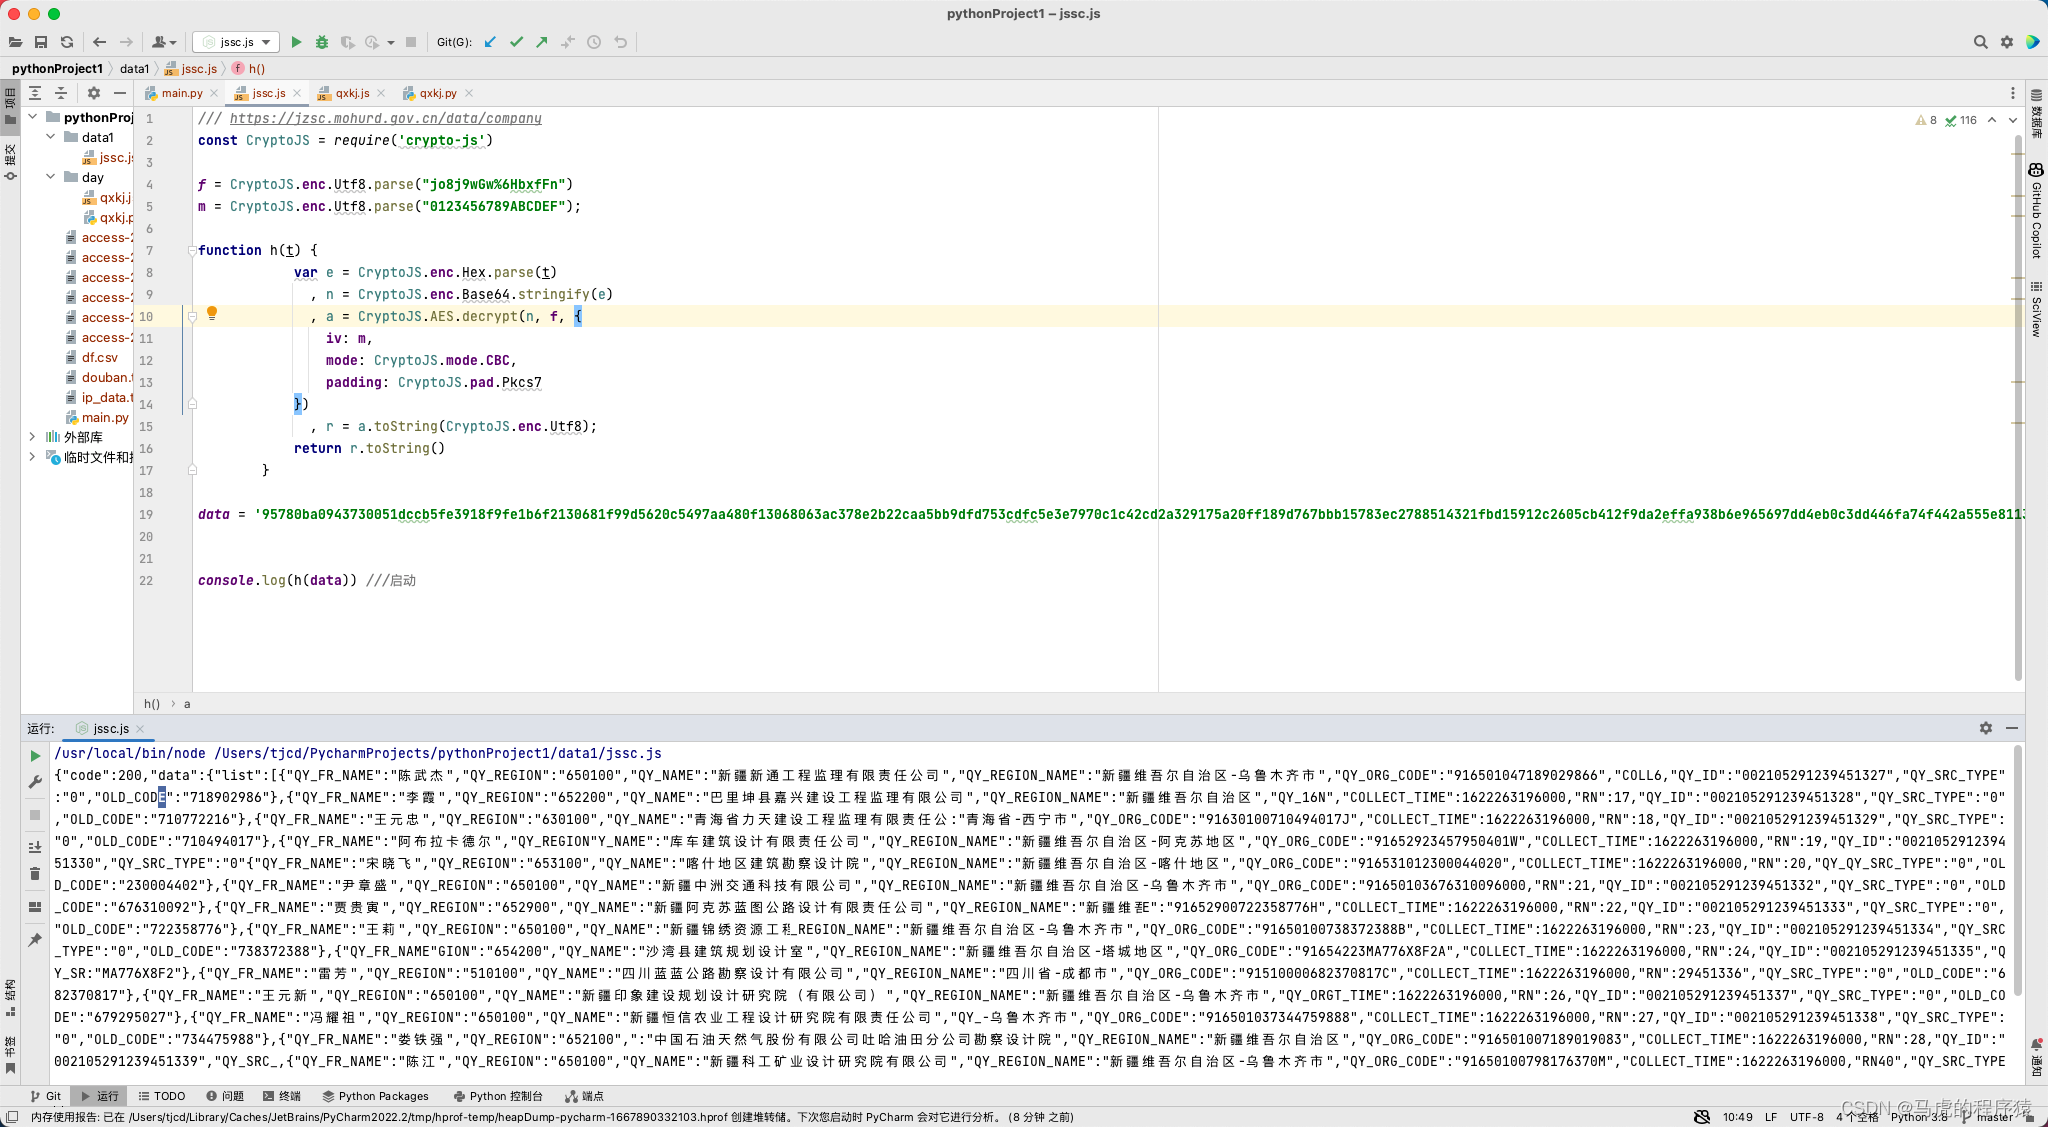The image size is (2048, 1127).
Task: Switch to main.py editor tab
Action: coord(182,93)
